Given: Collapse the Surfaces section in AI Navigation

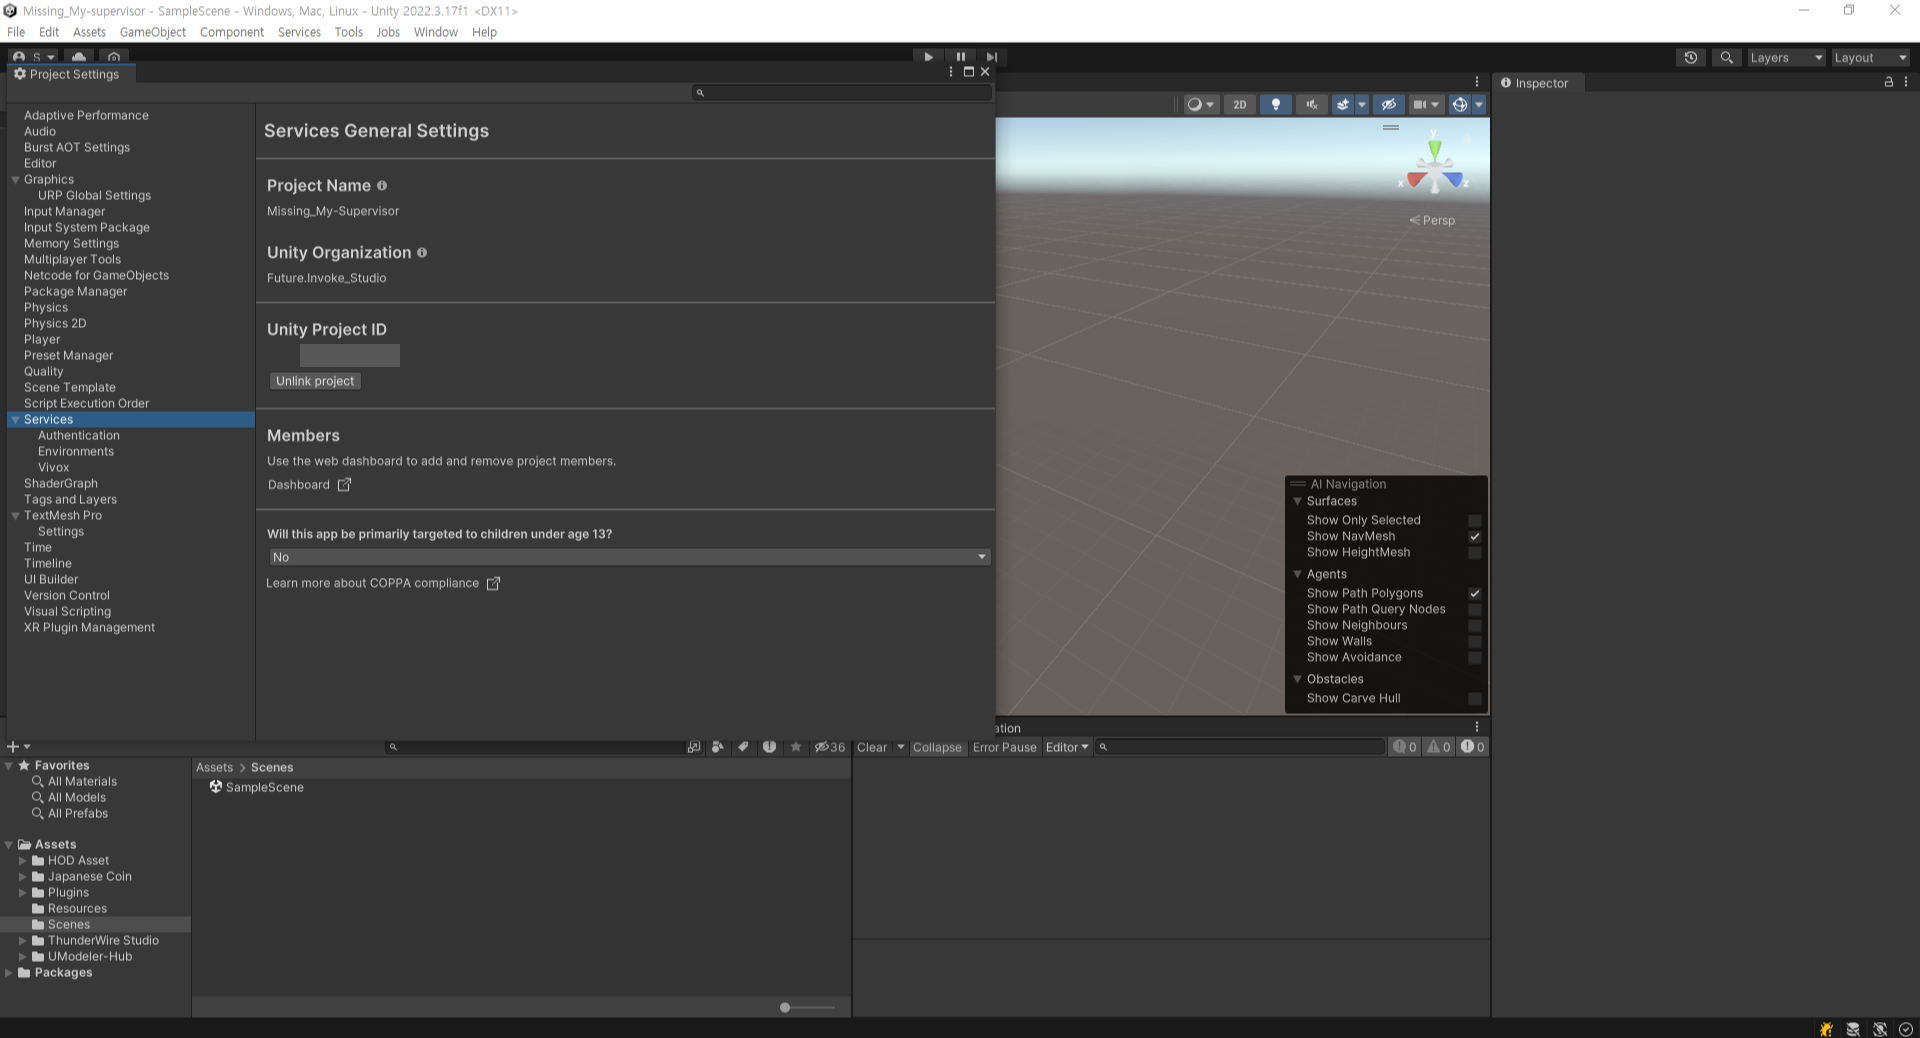Looking at the screenshot, I should pyautogui.click(x=1298, y=501).
